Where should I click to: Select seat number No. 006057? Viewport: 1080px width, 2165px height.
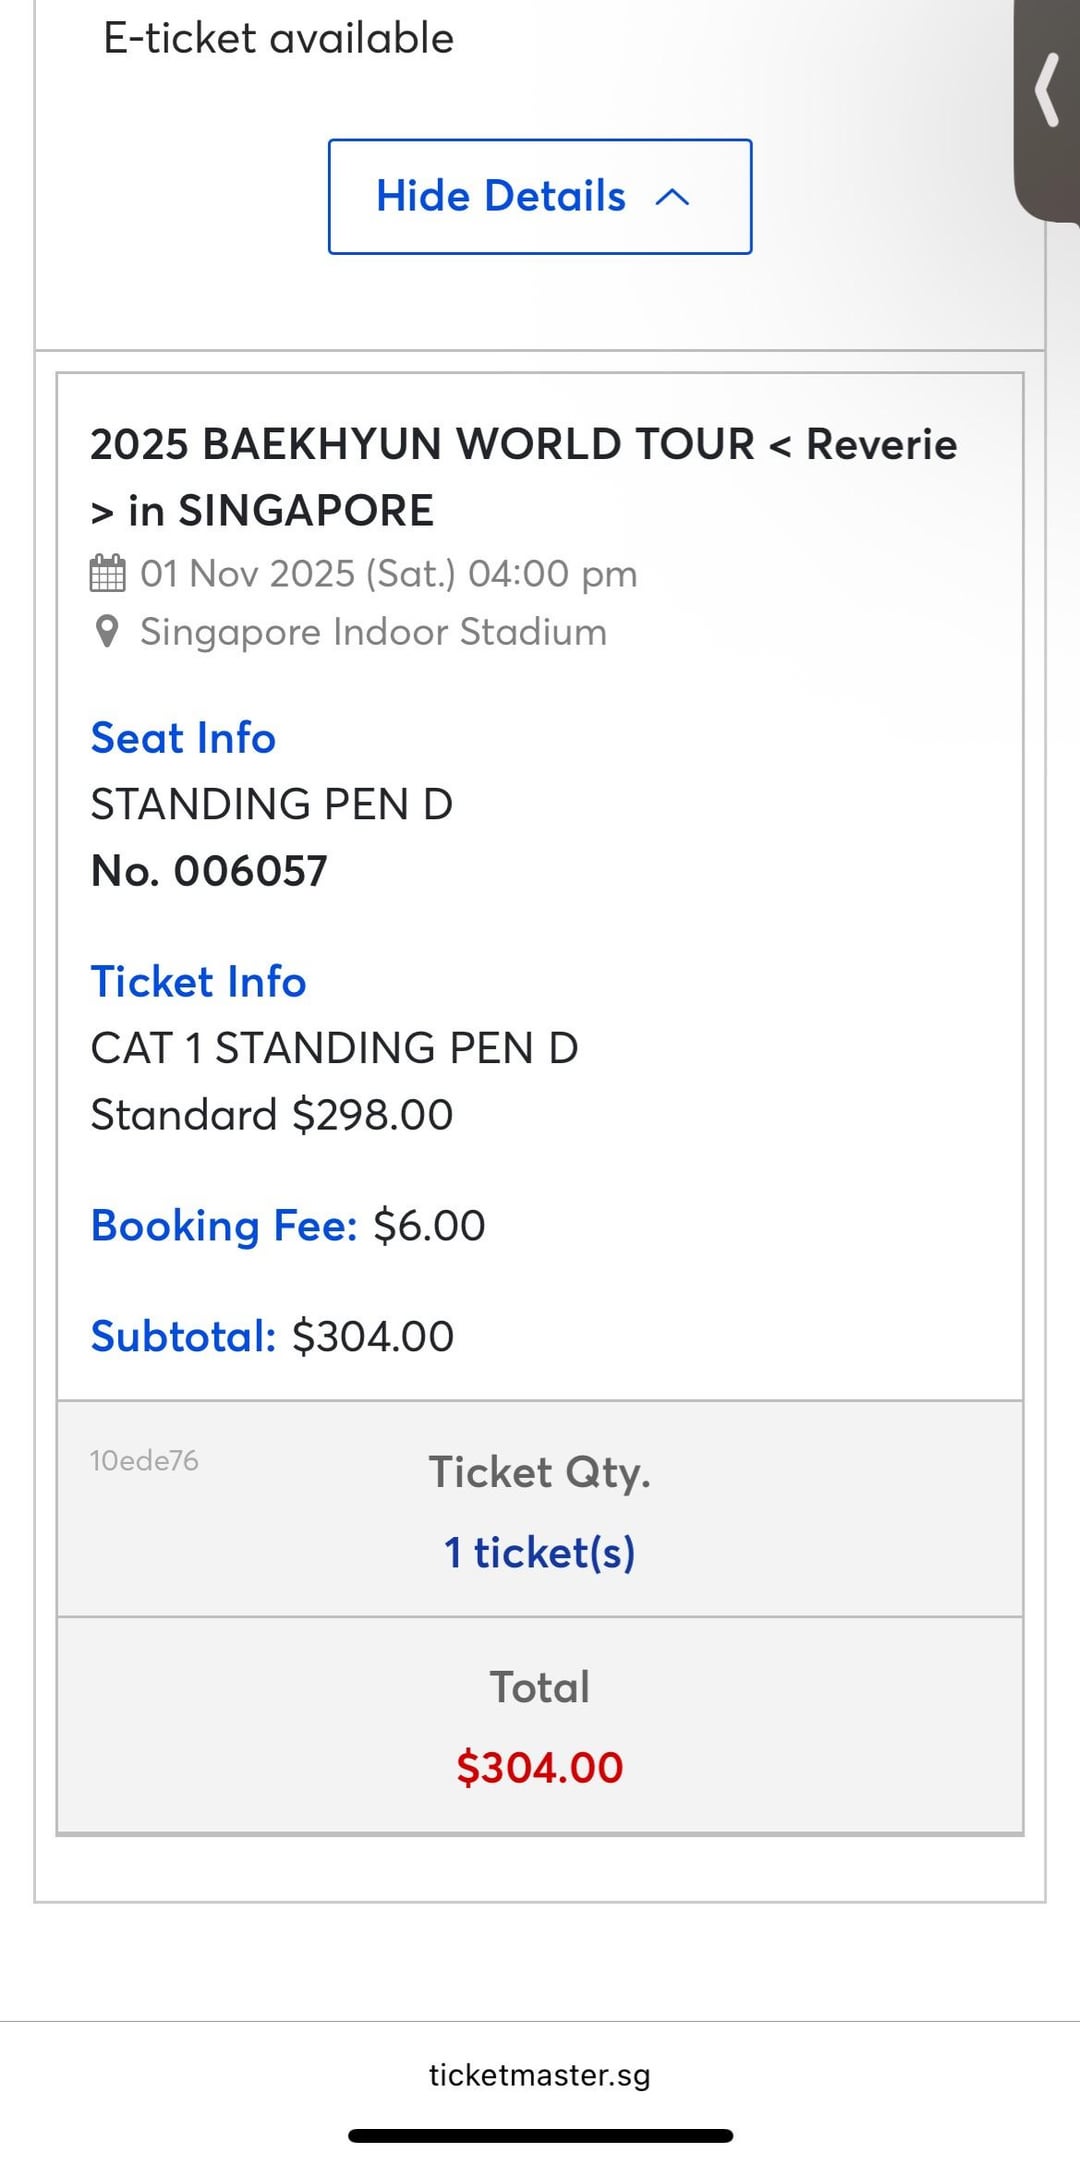click(x=209, y=871)
